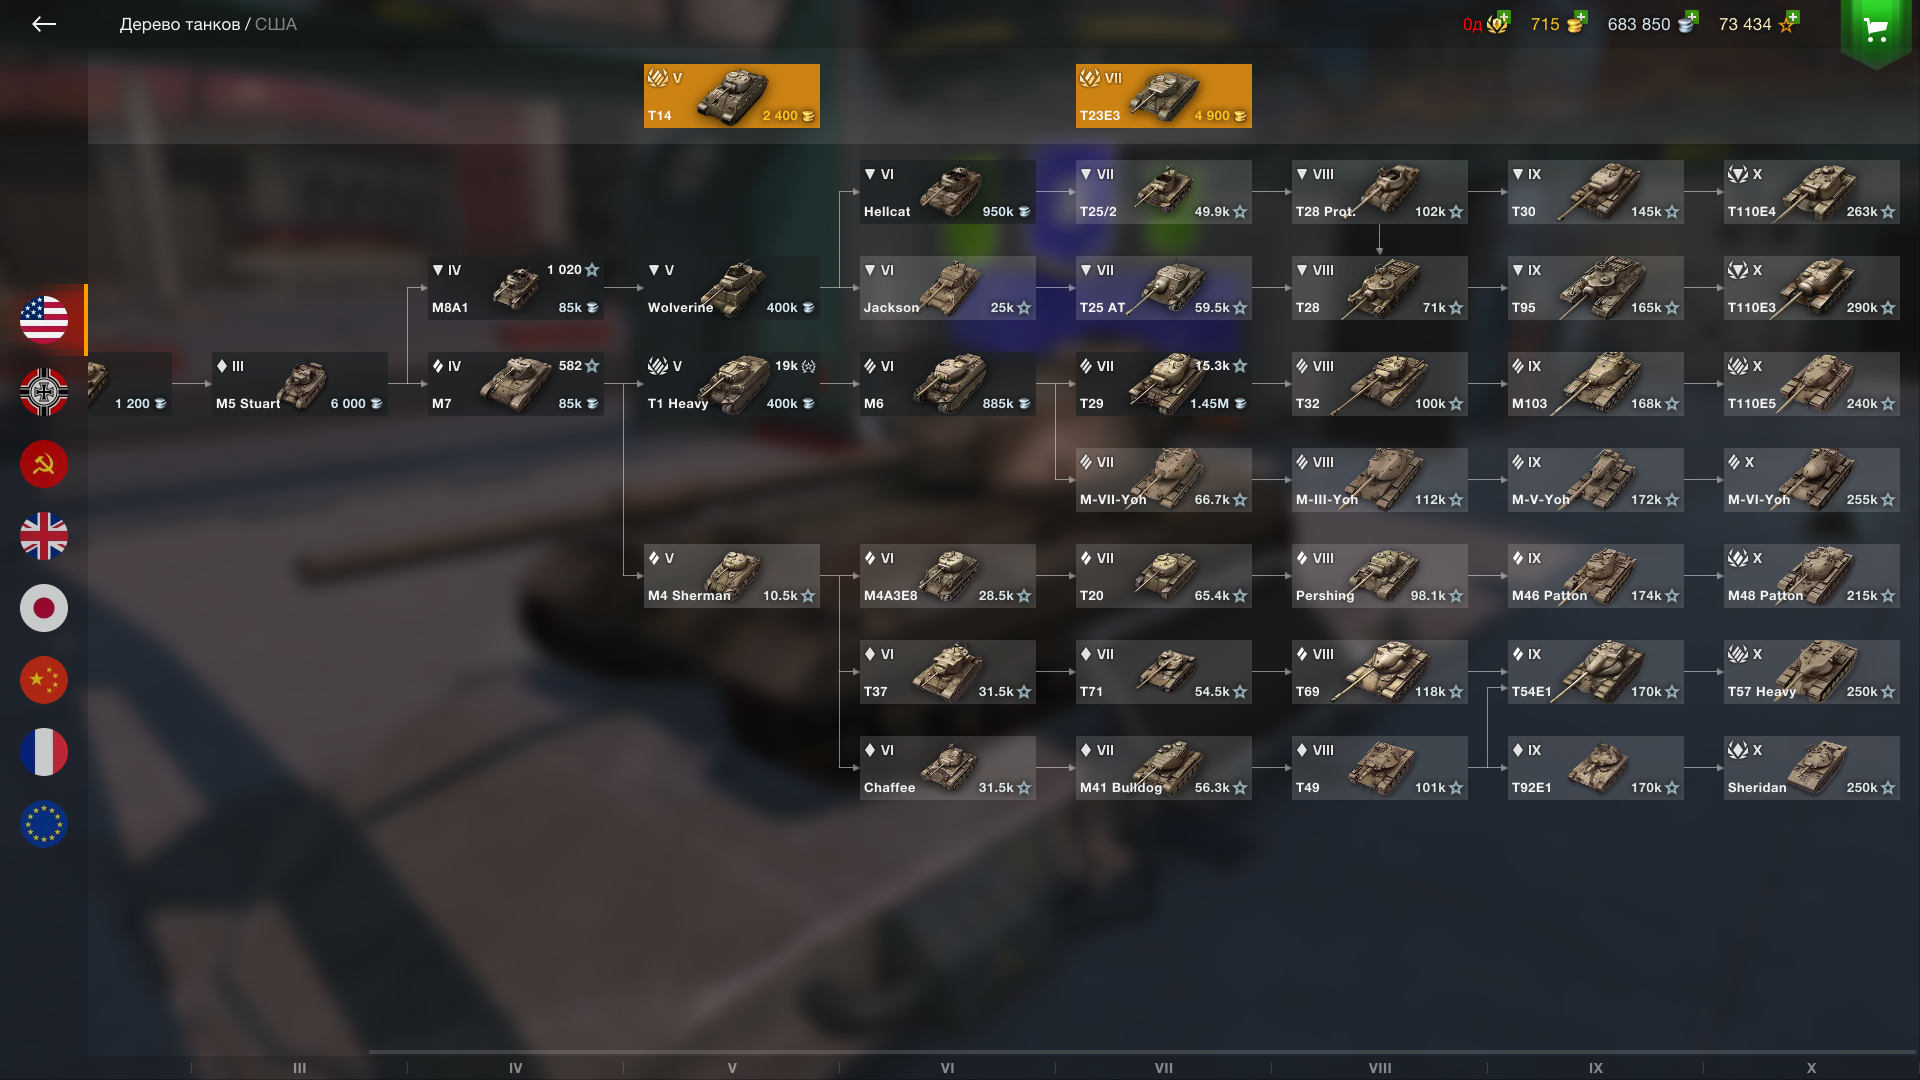Select the European nation flag icon
Image resolution: width=1920 pixels, height=1080 pixels.
click(x=44, y=824)
